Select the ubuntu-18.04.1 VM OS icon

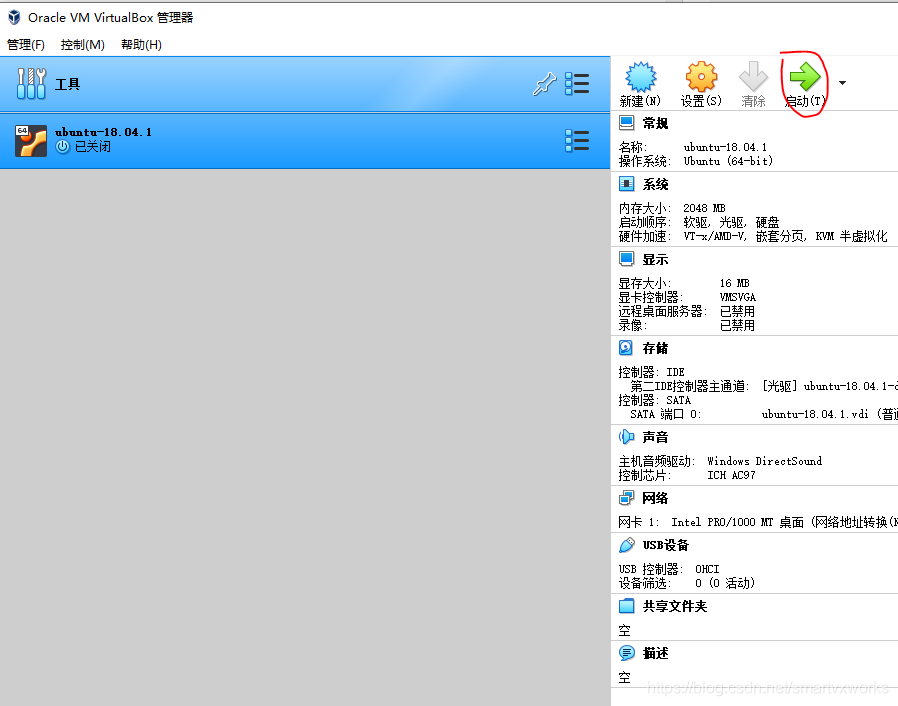[31, 141]
